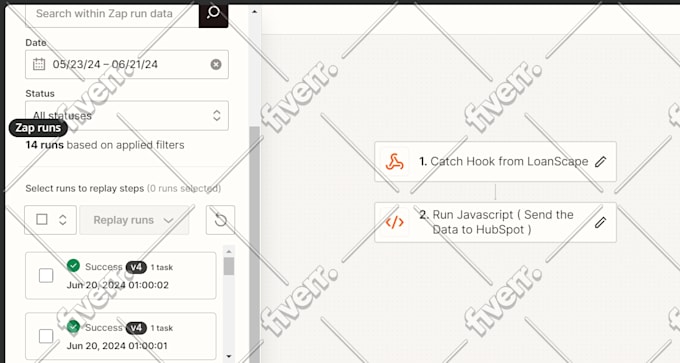Open the calendar icon in Date field
Screen dimensions: 680x363
39,64
